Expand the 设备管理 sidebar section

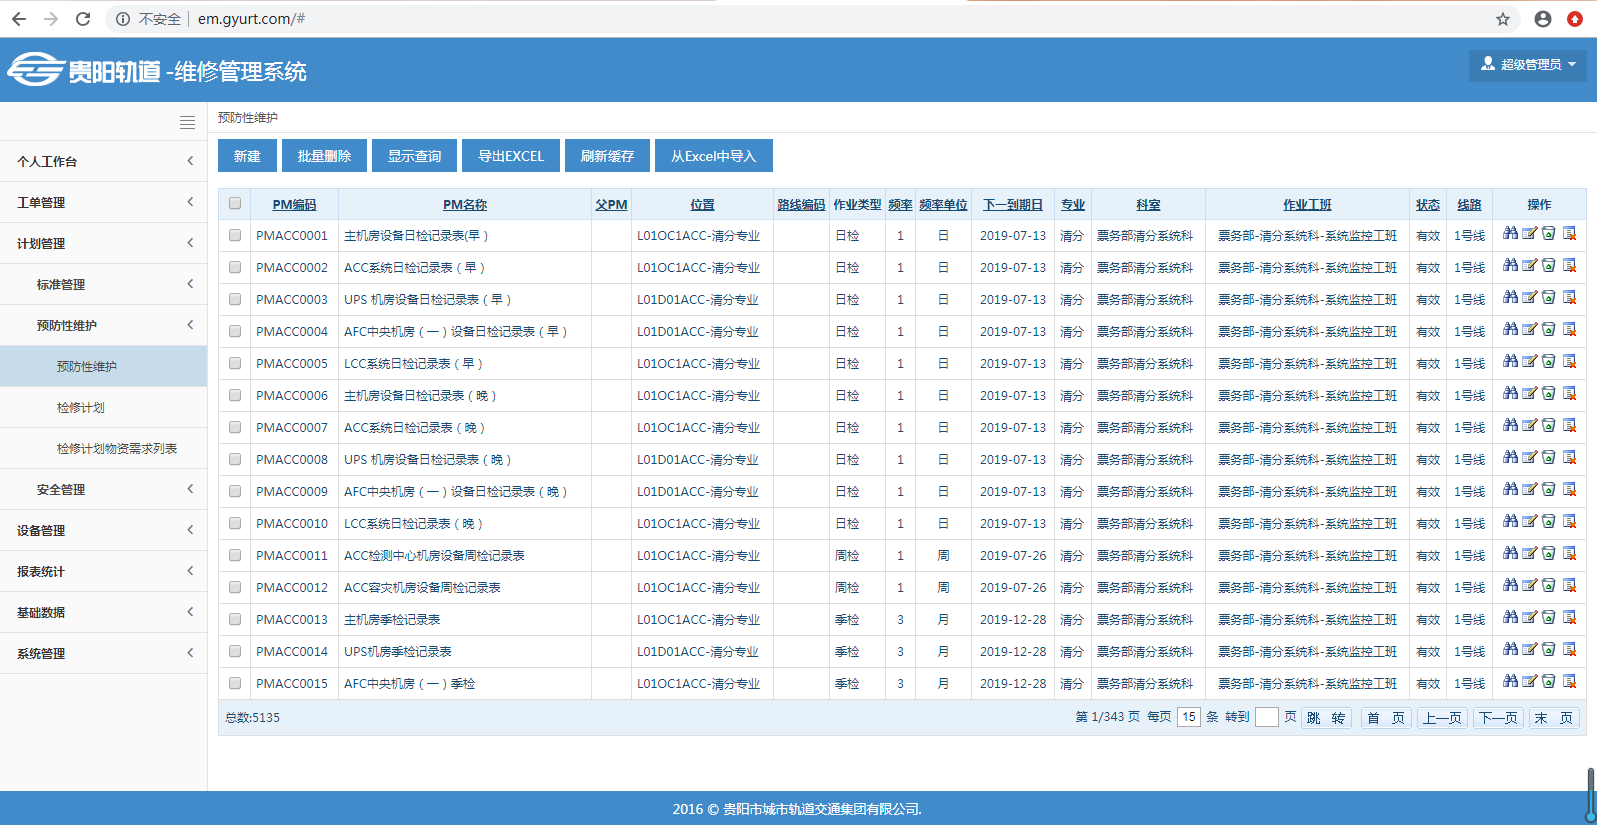click(x=104, y=530)
